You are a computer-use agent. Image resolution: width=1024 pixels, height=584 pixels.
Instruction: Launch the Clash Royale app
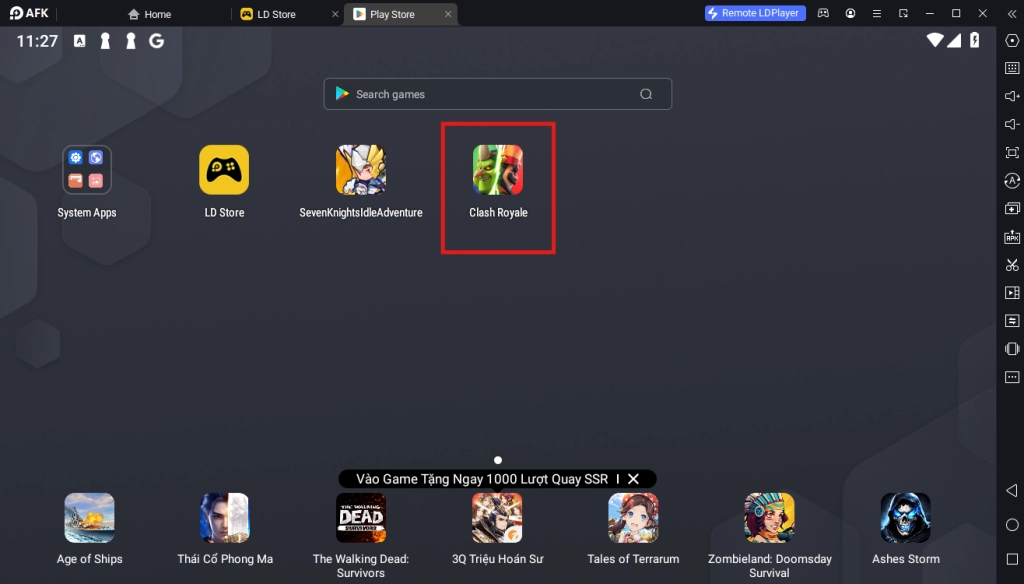498,170
